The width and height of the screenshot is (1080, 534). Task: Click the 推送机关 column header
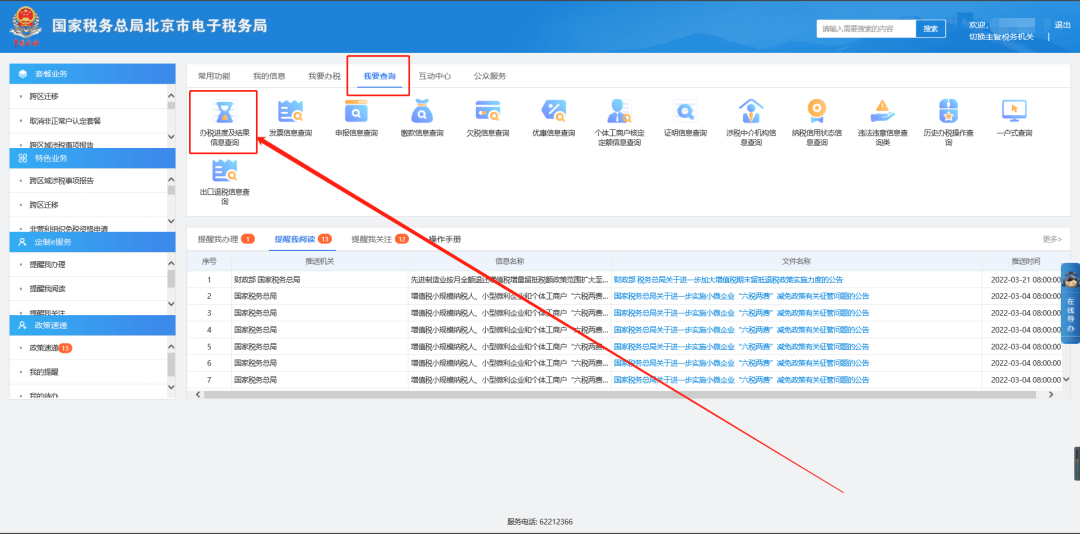point(320,261)
